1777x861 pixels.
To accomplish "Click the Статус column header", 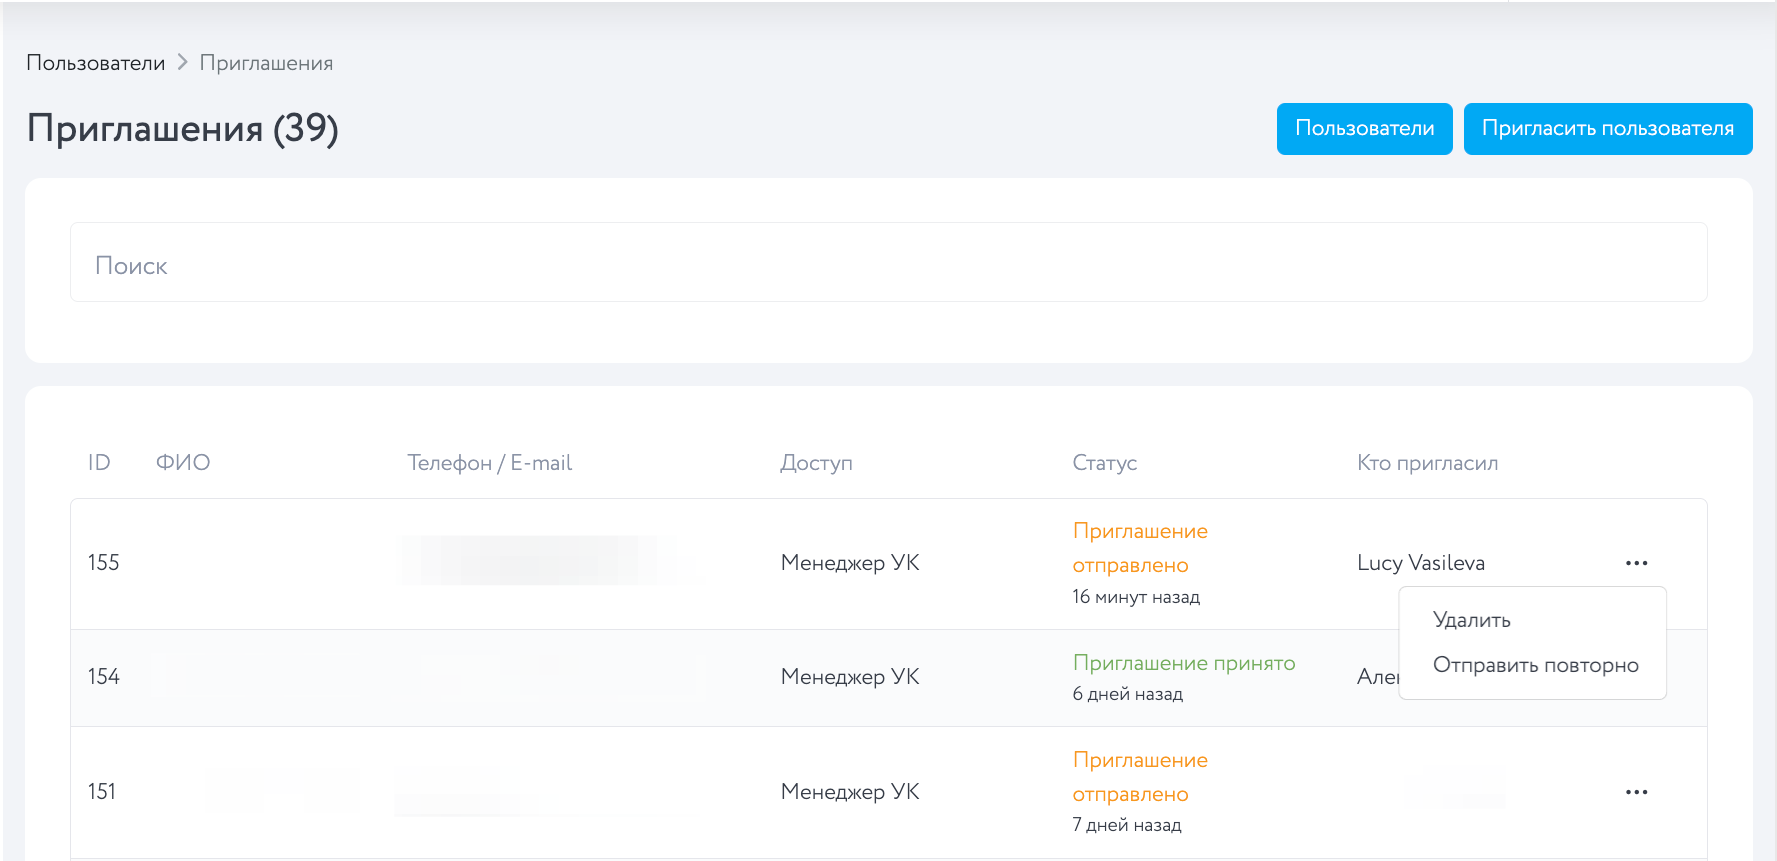I will [x=1104, y=463].
